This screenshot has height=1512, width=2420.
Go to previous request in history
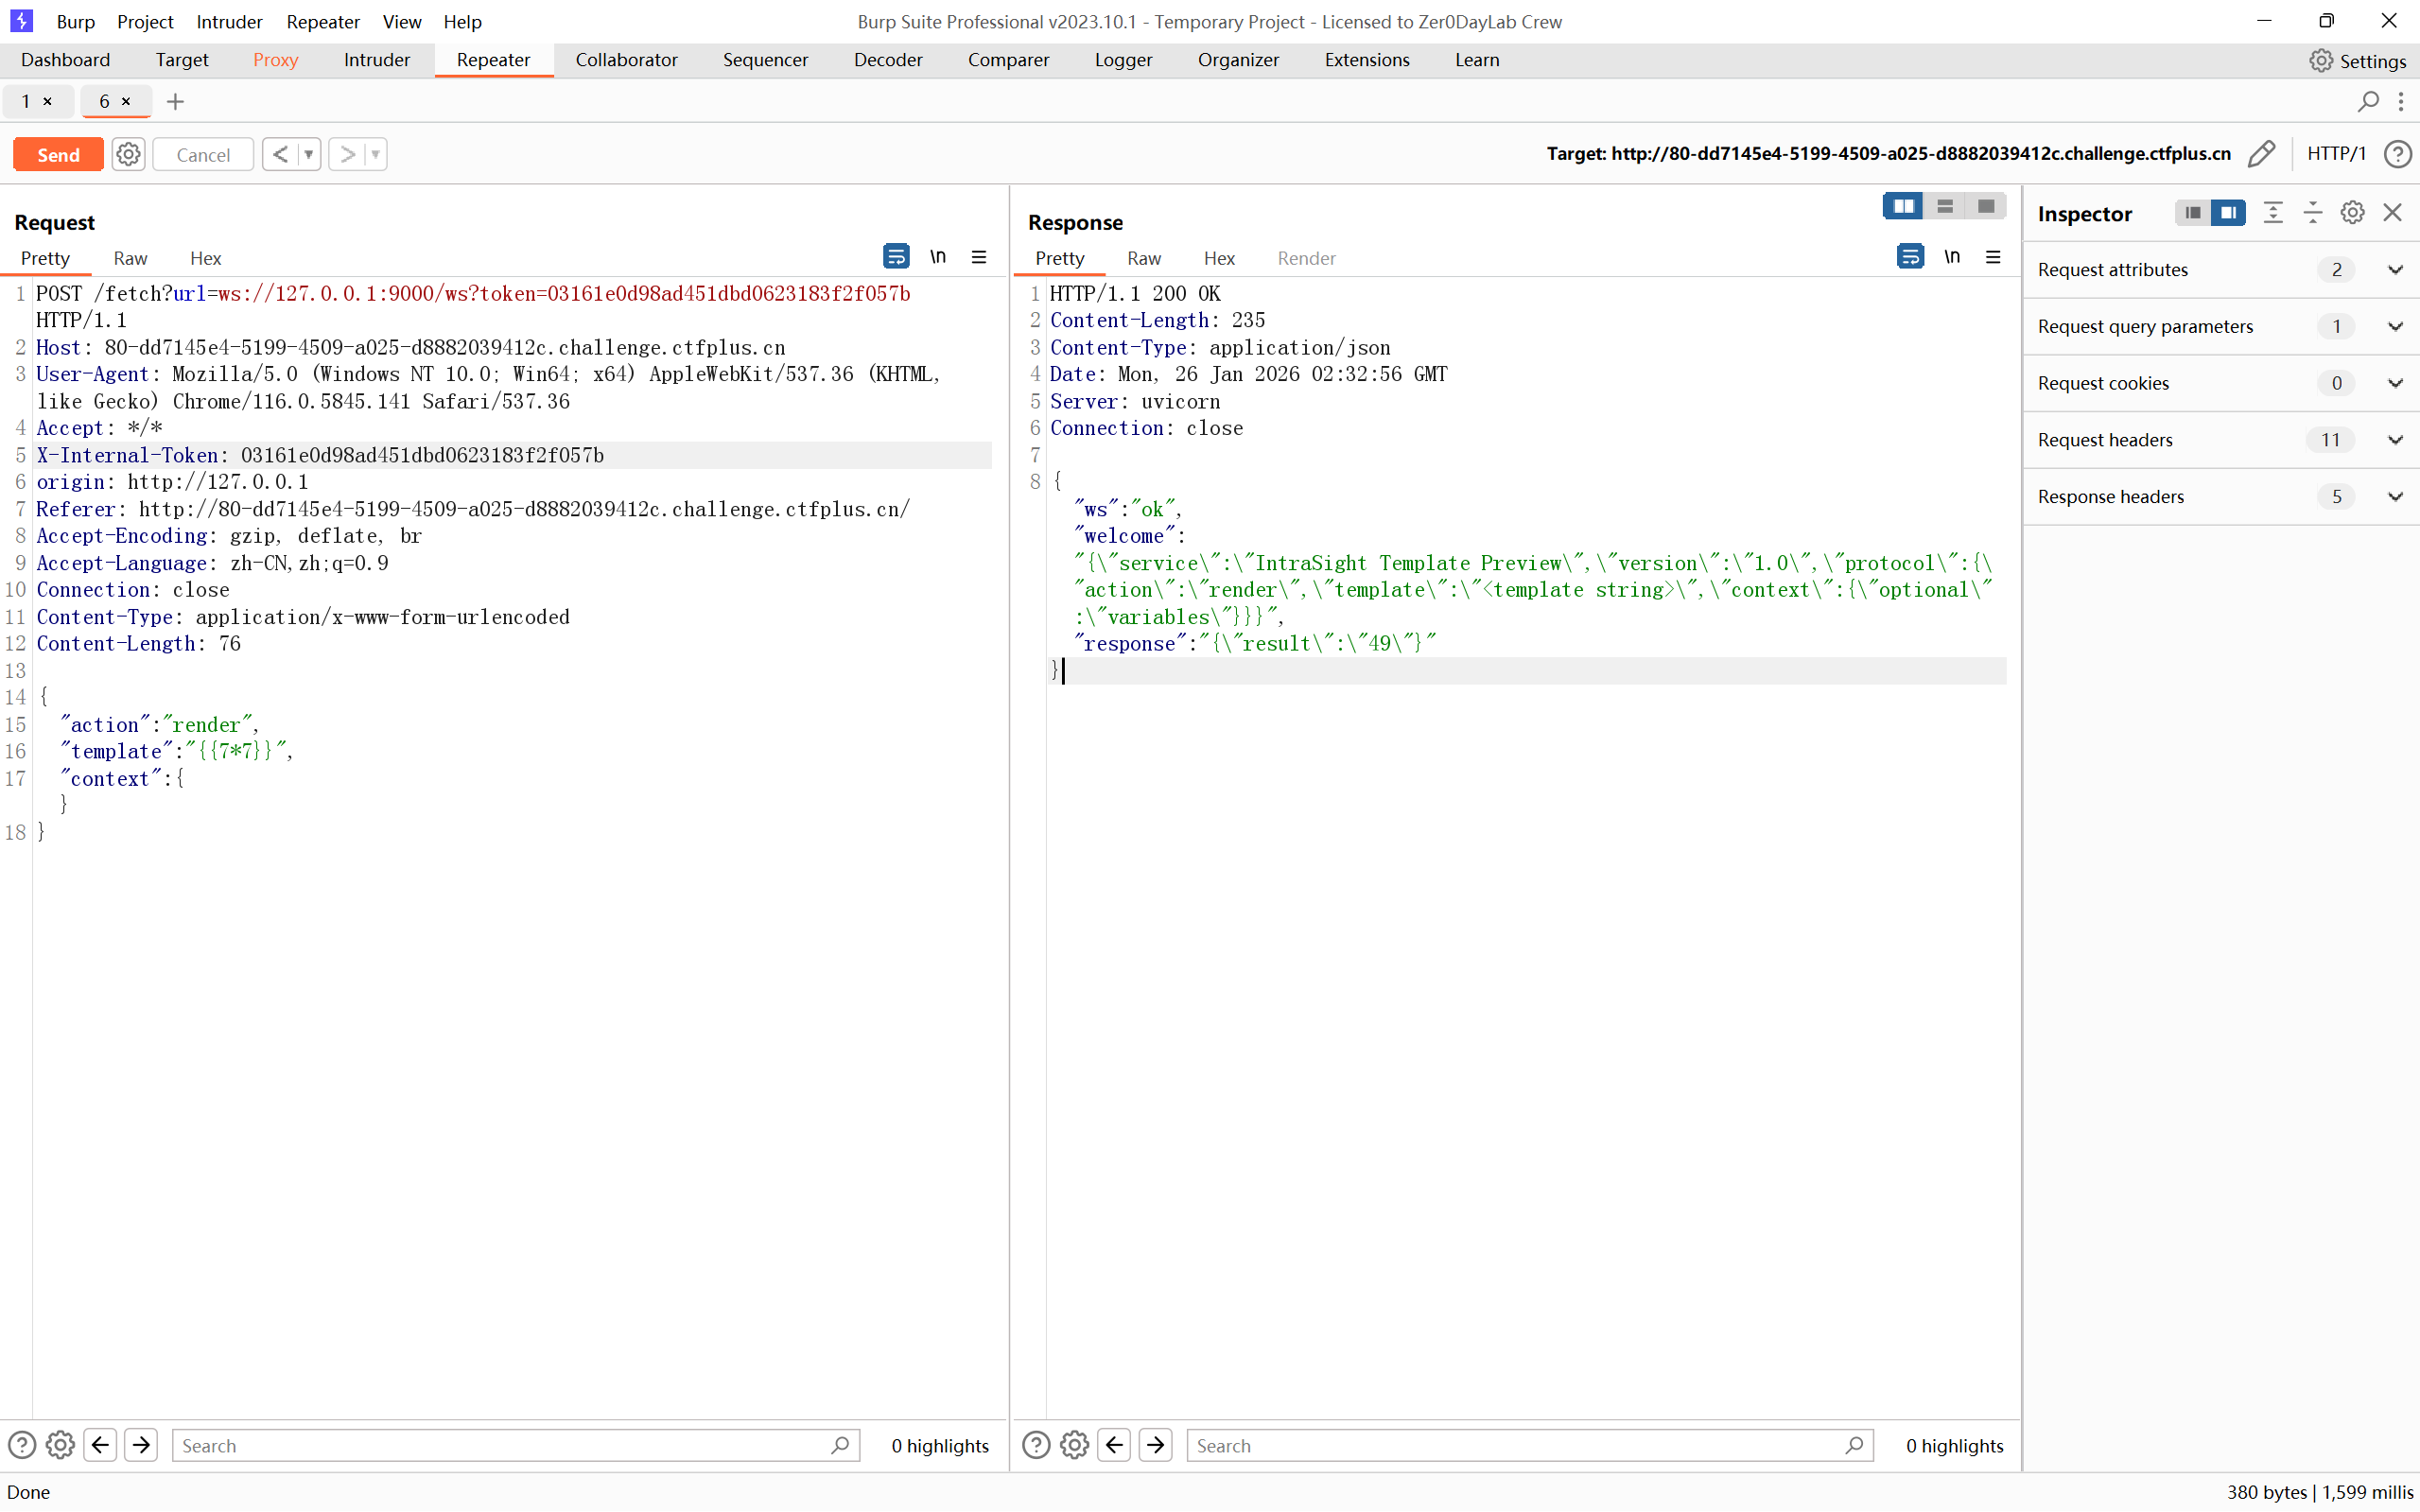coord(280,154)
